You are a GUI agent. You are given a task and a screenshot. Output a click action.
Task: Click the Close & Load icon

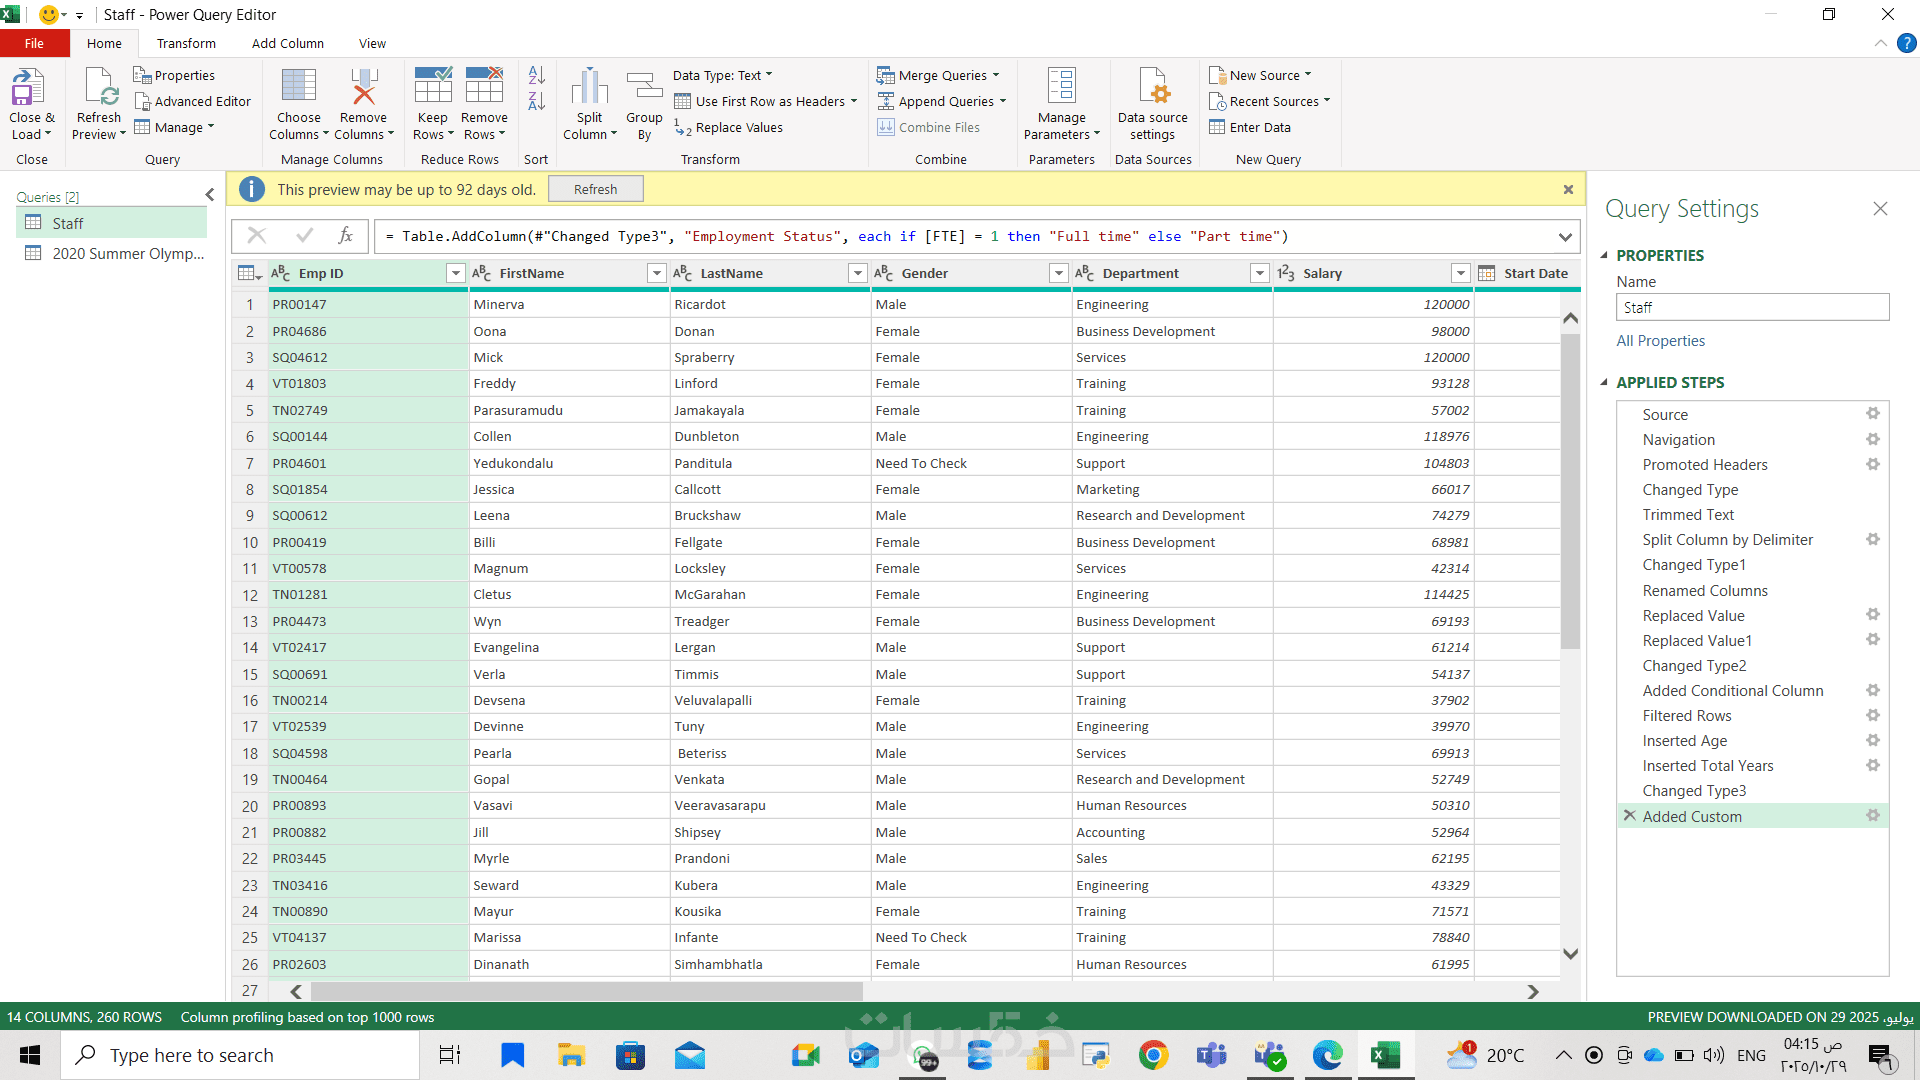point(28,88)
